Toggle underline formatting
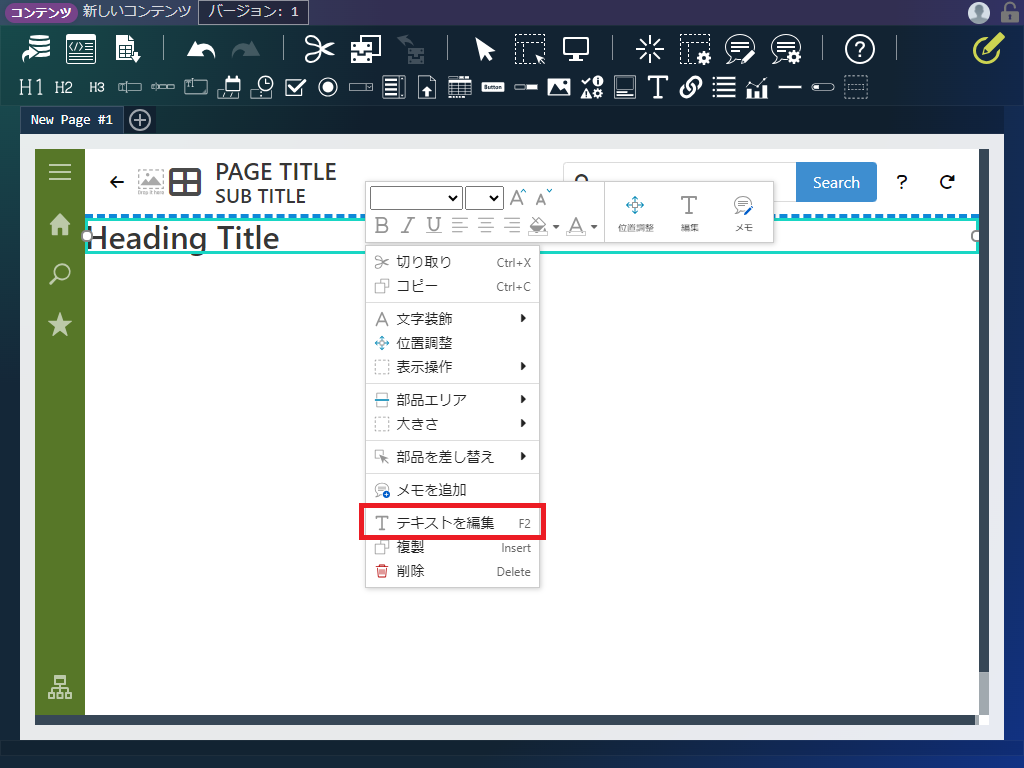 (434, 225)
